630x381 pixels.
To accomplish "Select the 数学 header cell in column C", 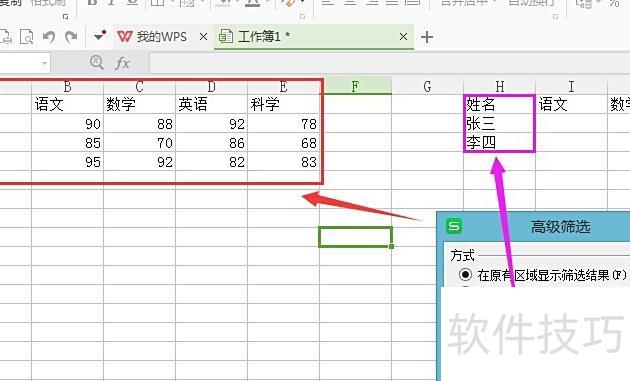I will tap(139, 104).
